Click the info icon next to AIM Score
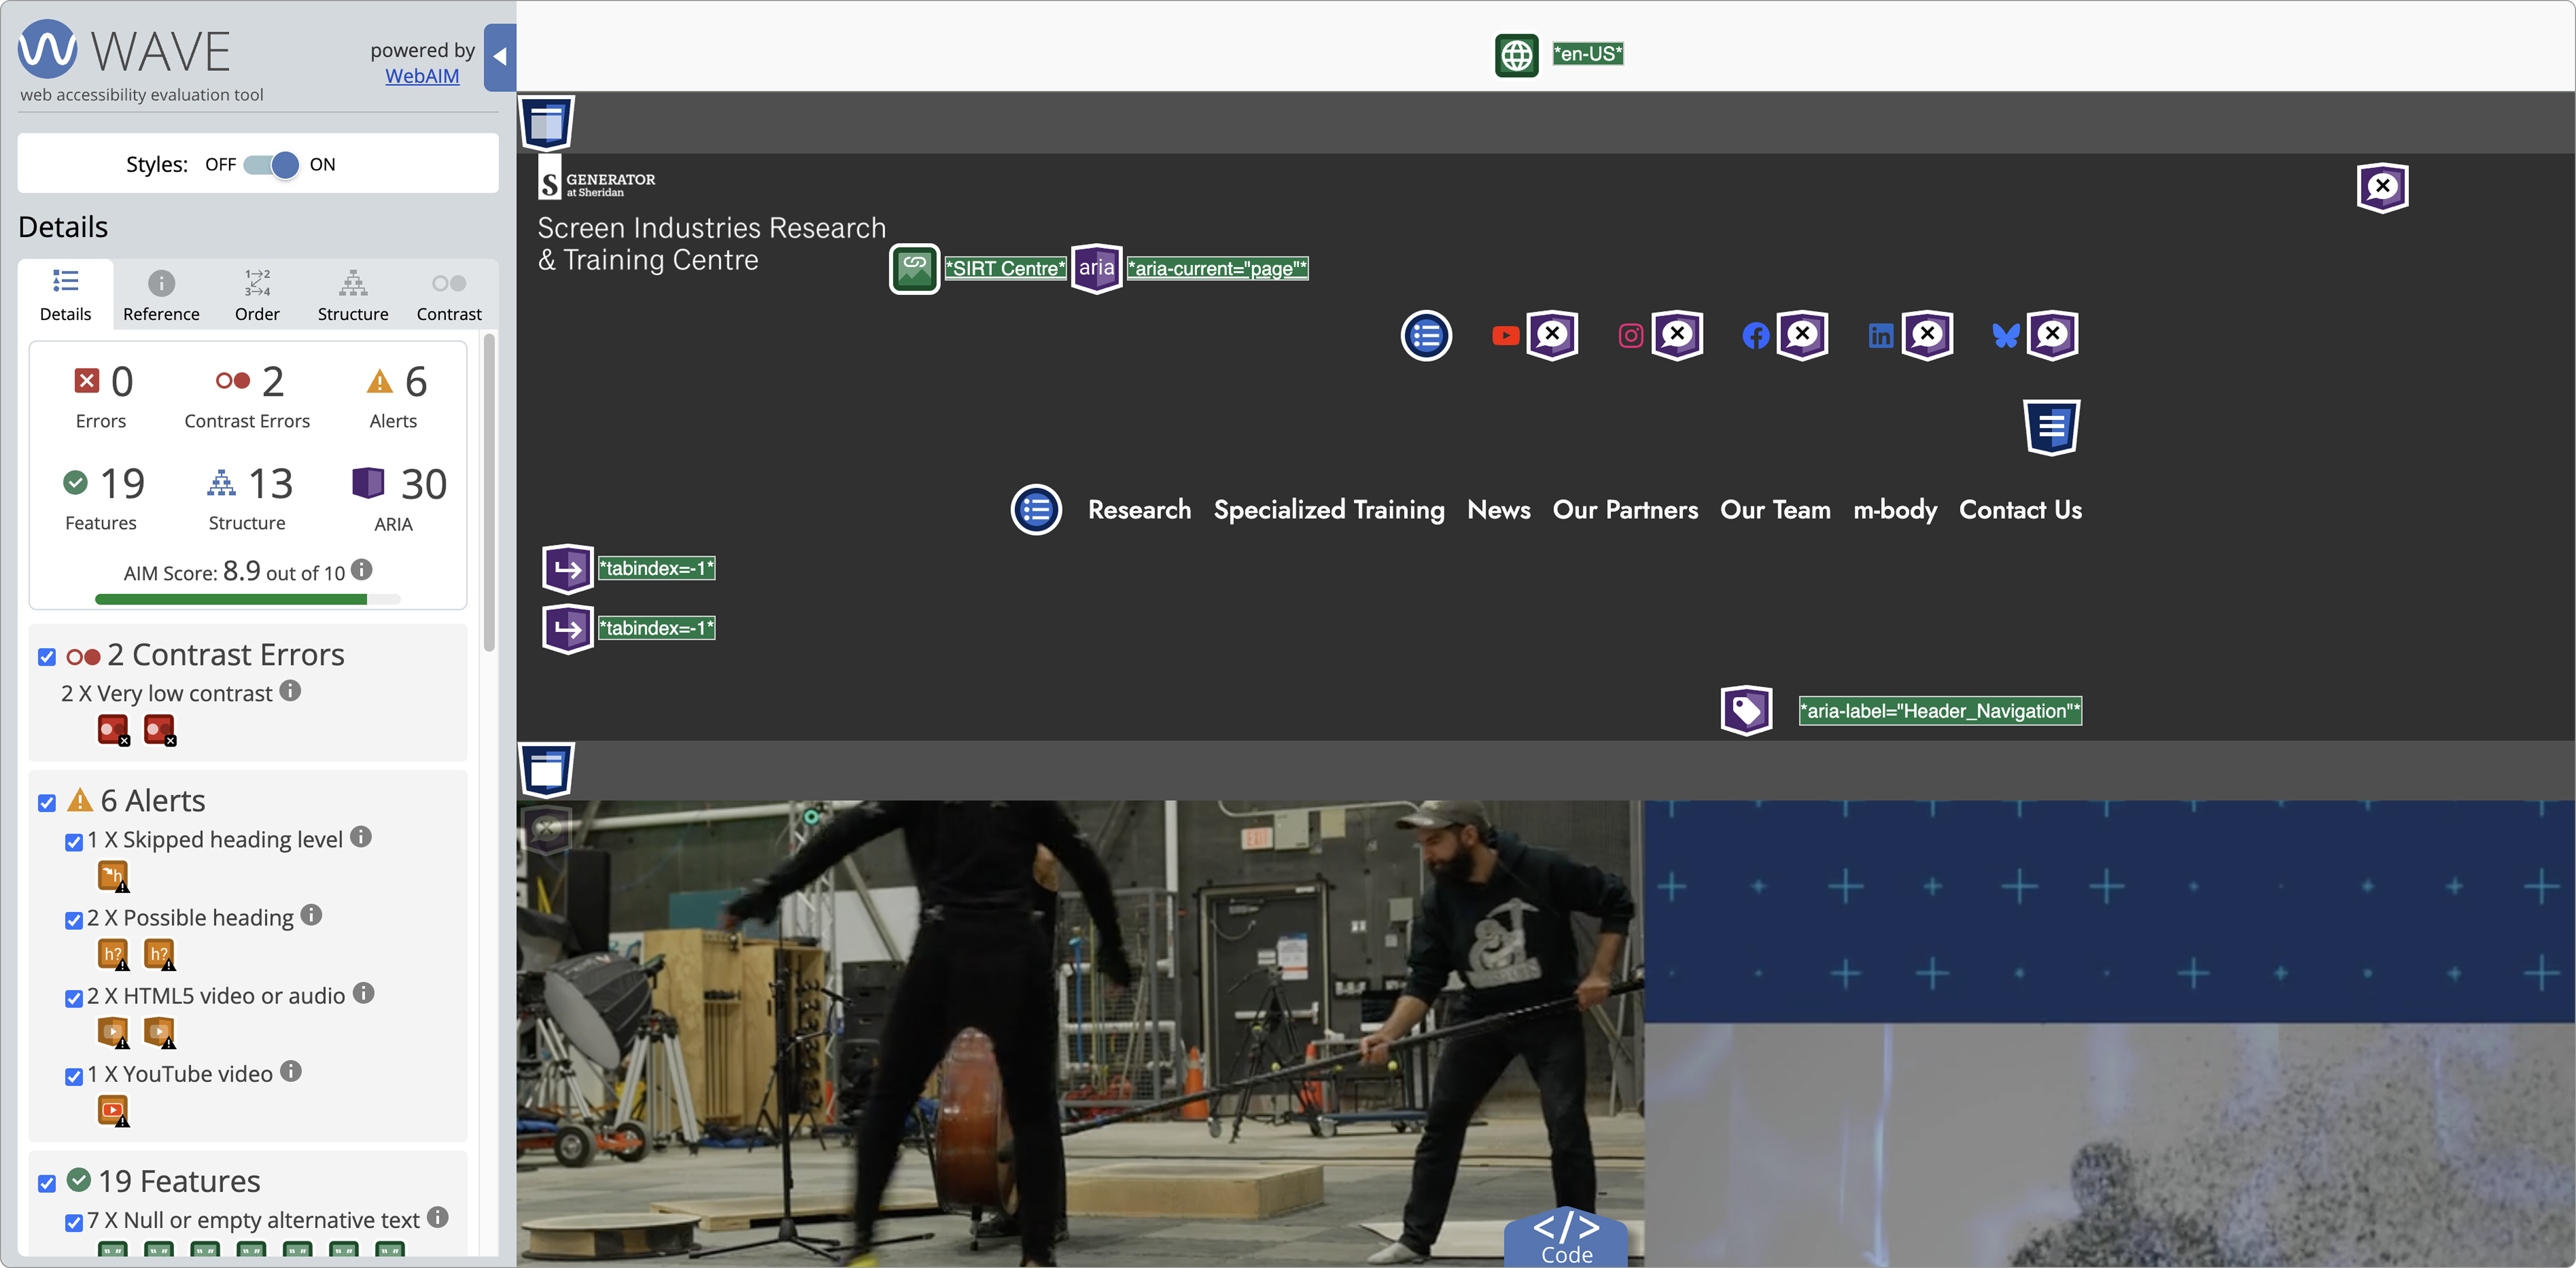The image size is (2576, 1268). [362, 570]
